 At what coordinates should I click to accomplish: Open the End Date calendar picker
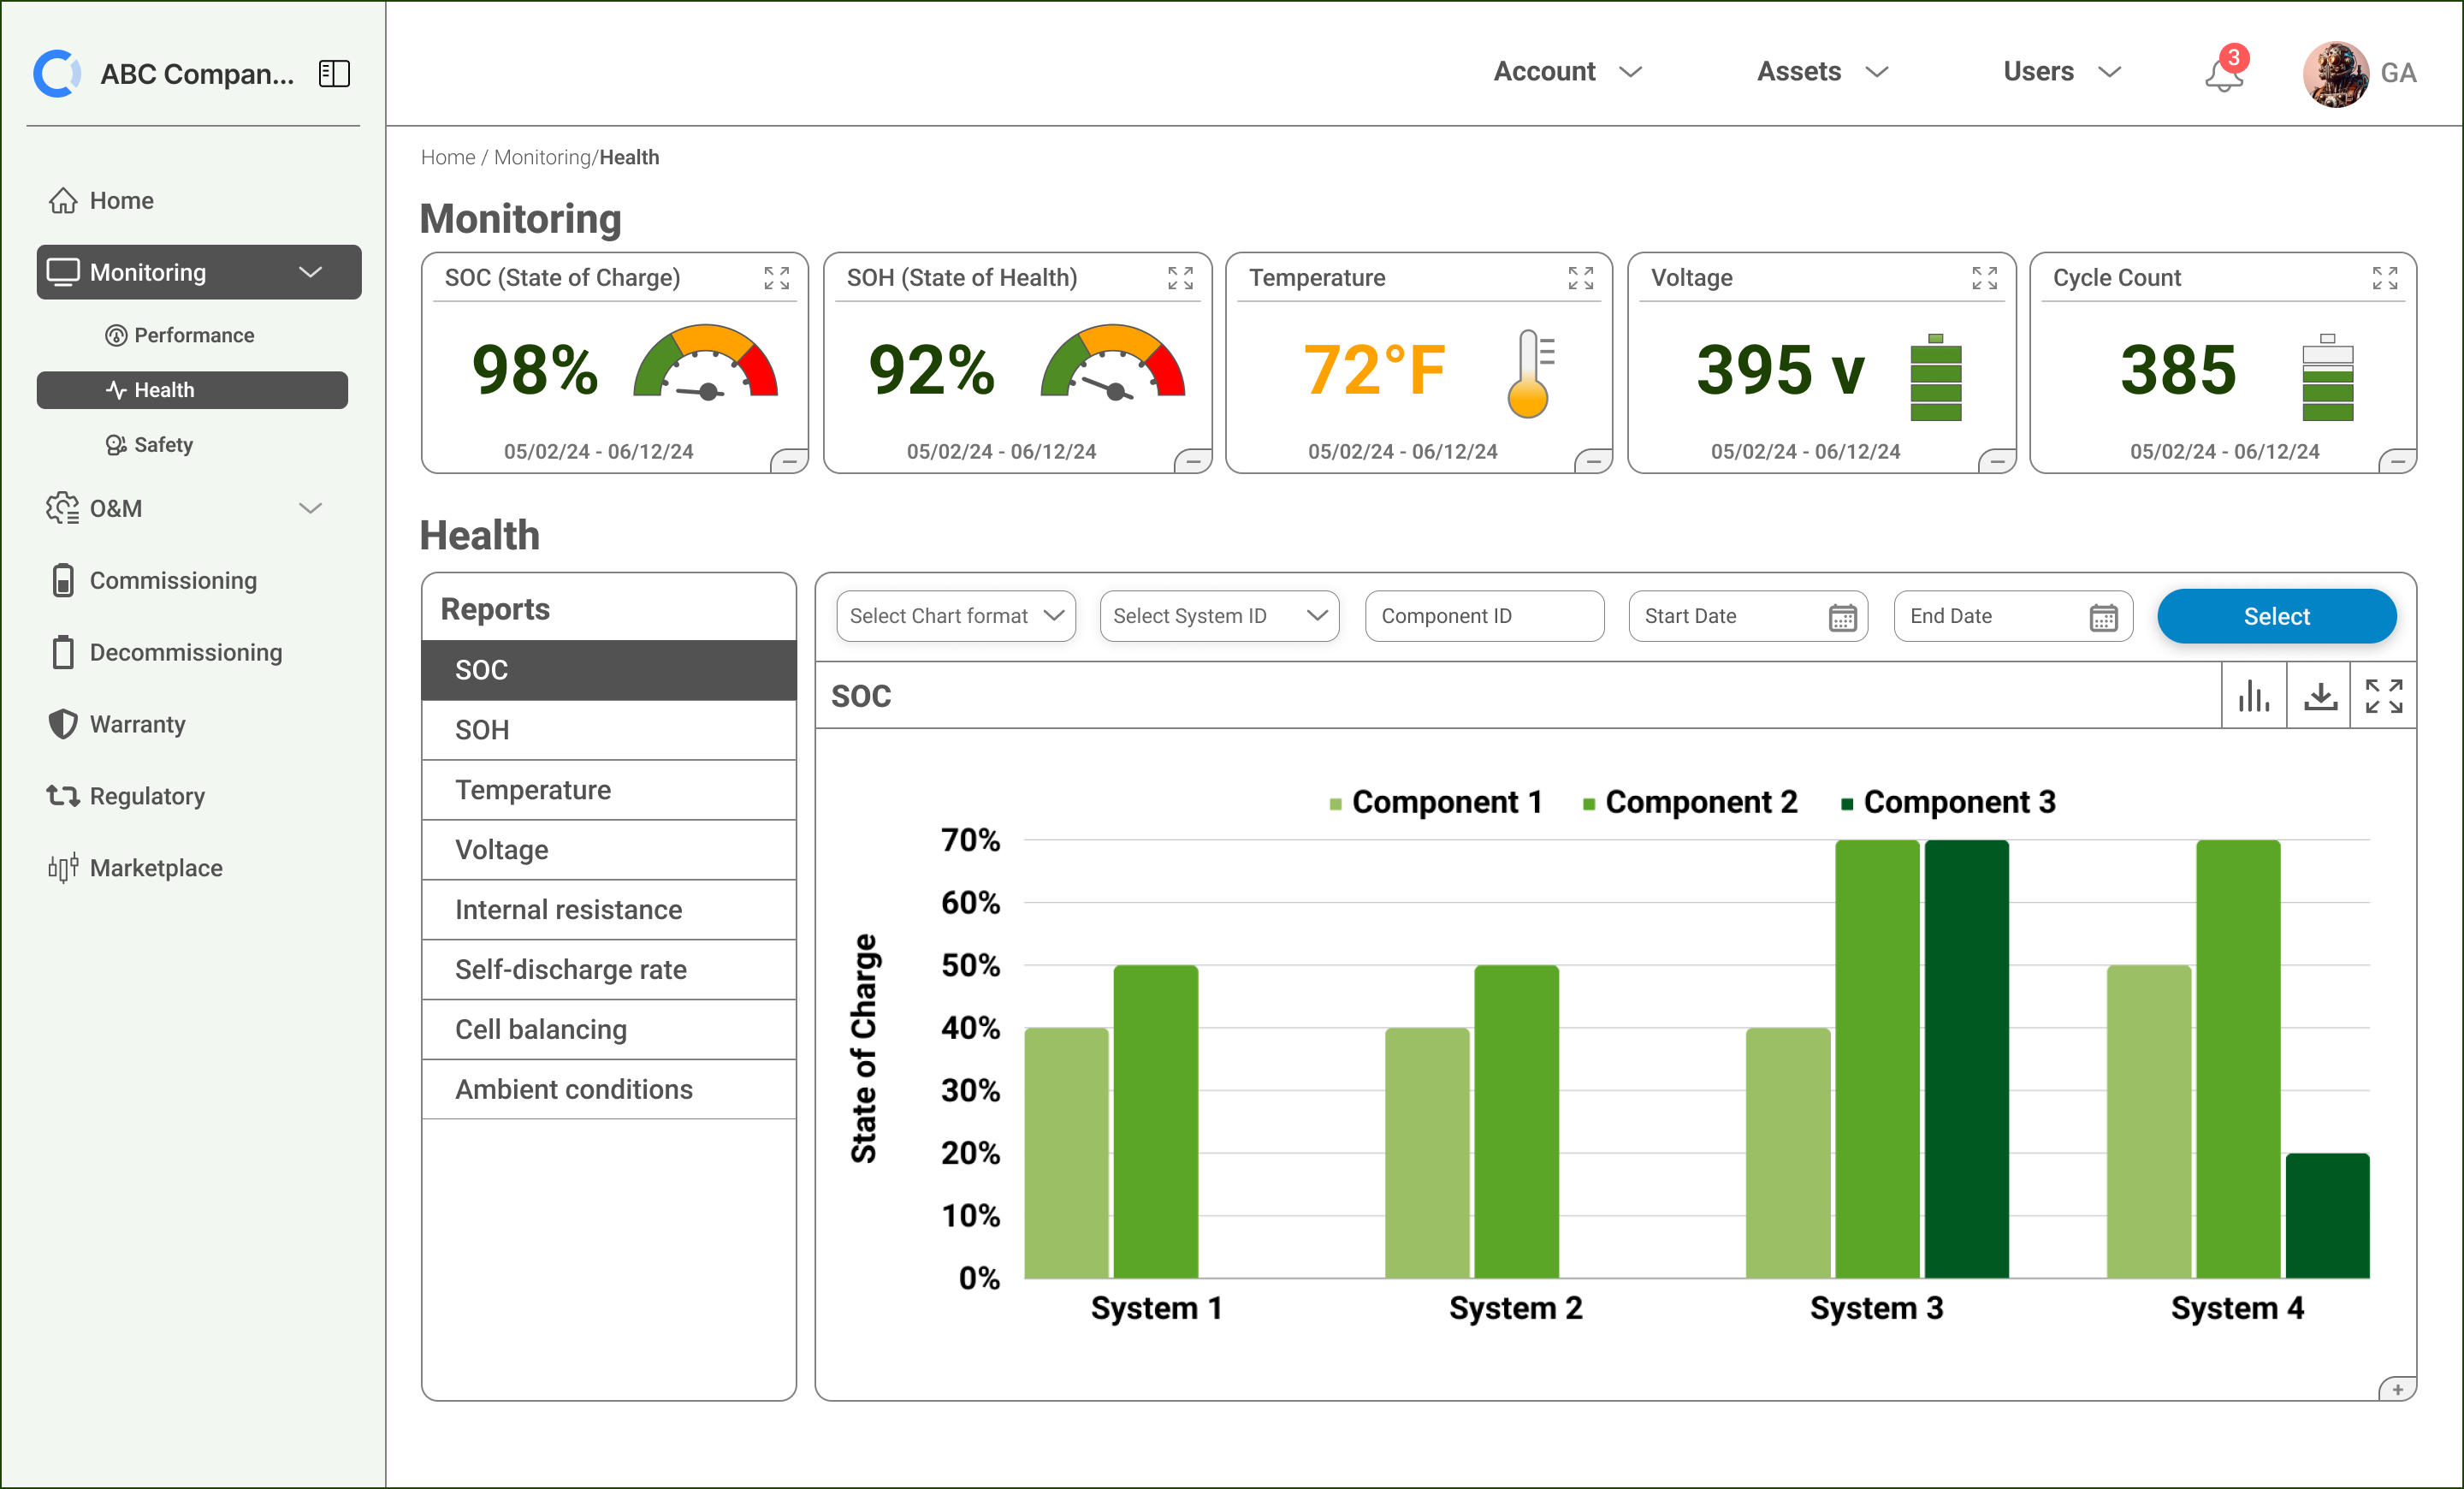pyautogui.click(x=2103, y=617)
